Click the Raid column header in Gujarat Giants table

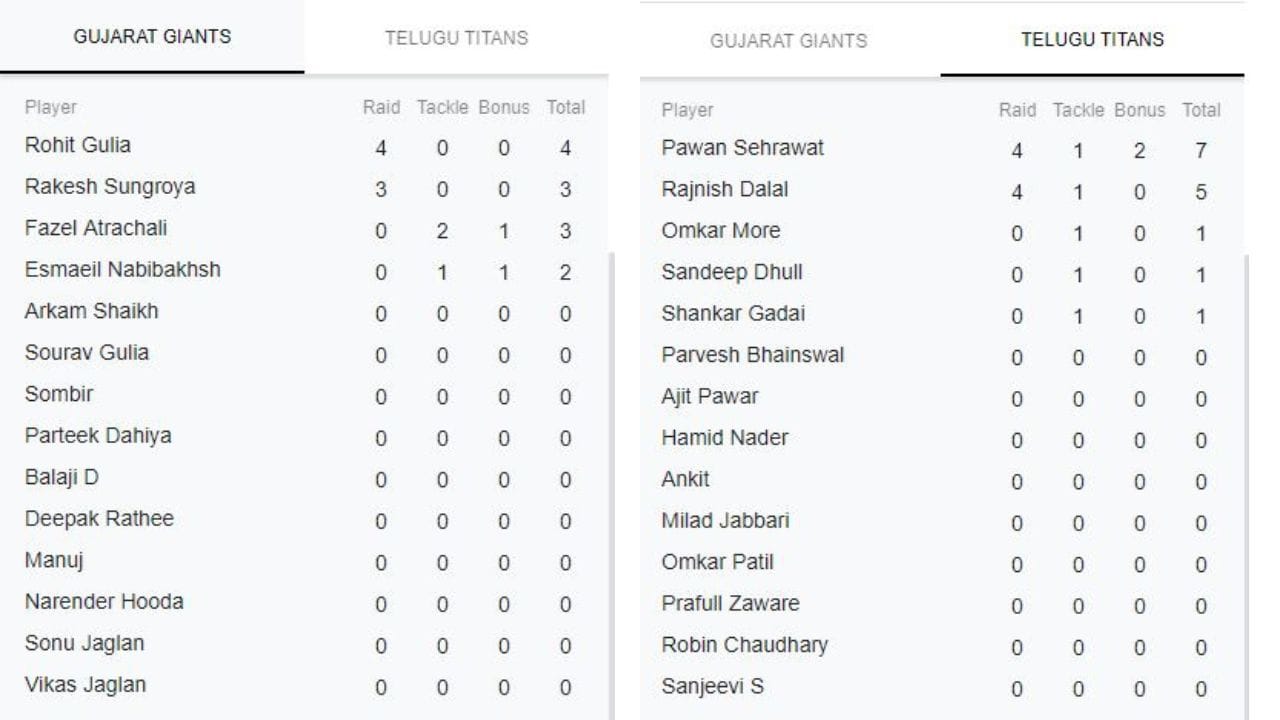pyautogui.click(x=381, y=107)
